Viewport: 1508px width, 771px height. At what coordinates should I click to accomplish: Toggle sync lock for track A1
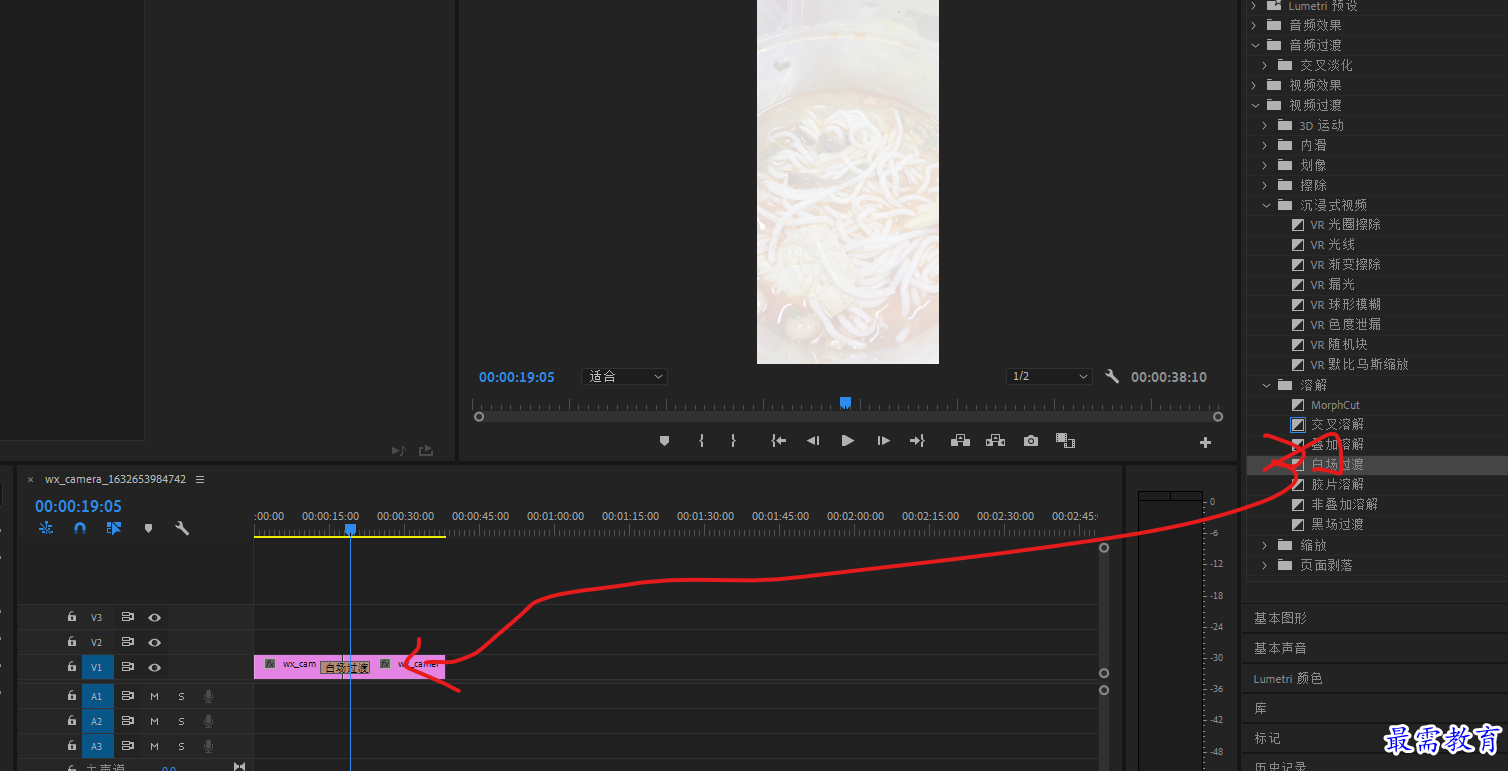pyautogui.click(x=127, y=696)
